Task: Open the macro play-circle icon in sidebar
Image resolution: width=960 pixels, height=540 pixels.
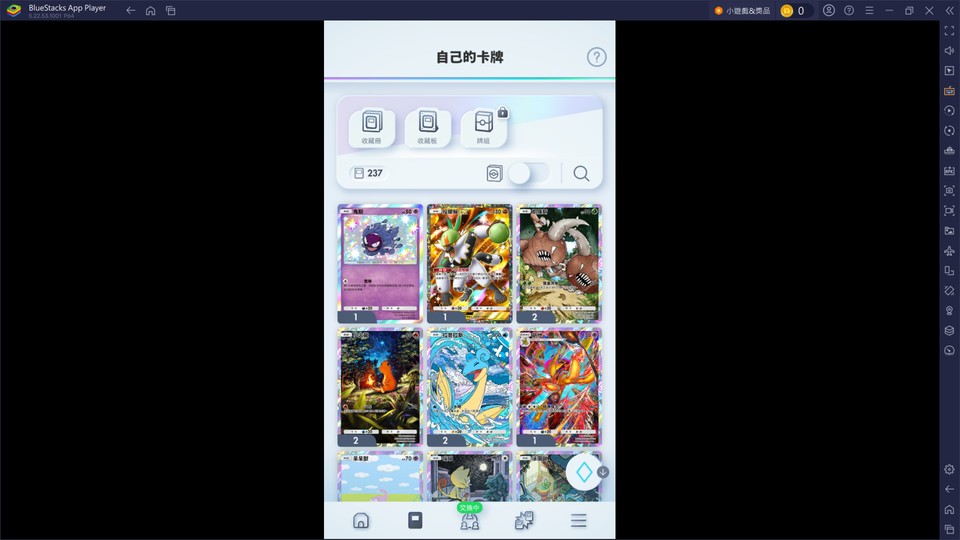Action: pyautogui.click(x=949, y=111)
